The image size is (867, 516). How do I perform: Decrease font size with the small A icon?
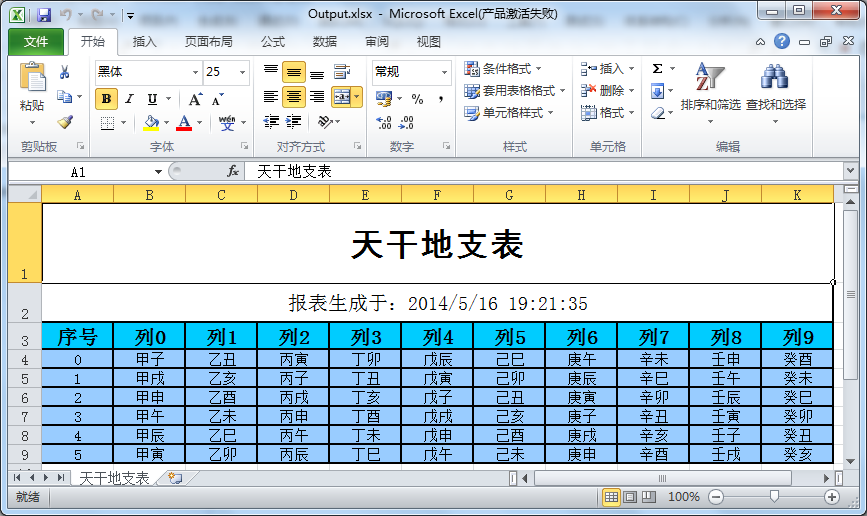pos(218,100)
